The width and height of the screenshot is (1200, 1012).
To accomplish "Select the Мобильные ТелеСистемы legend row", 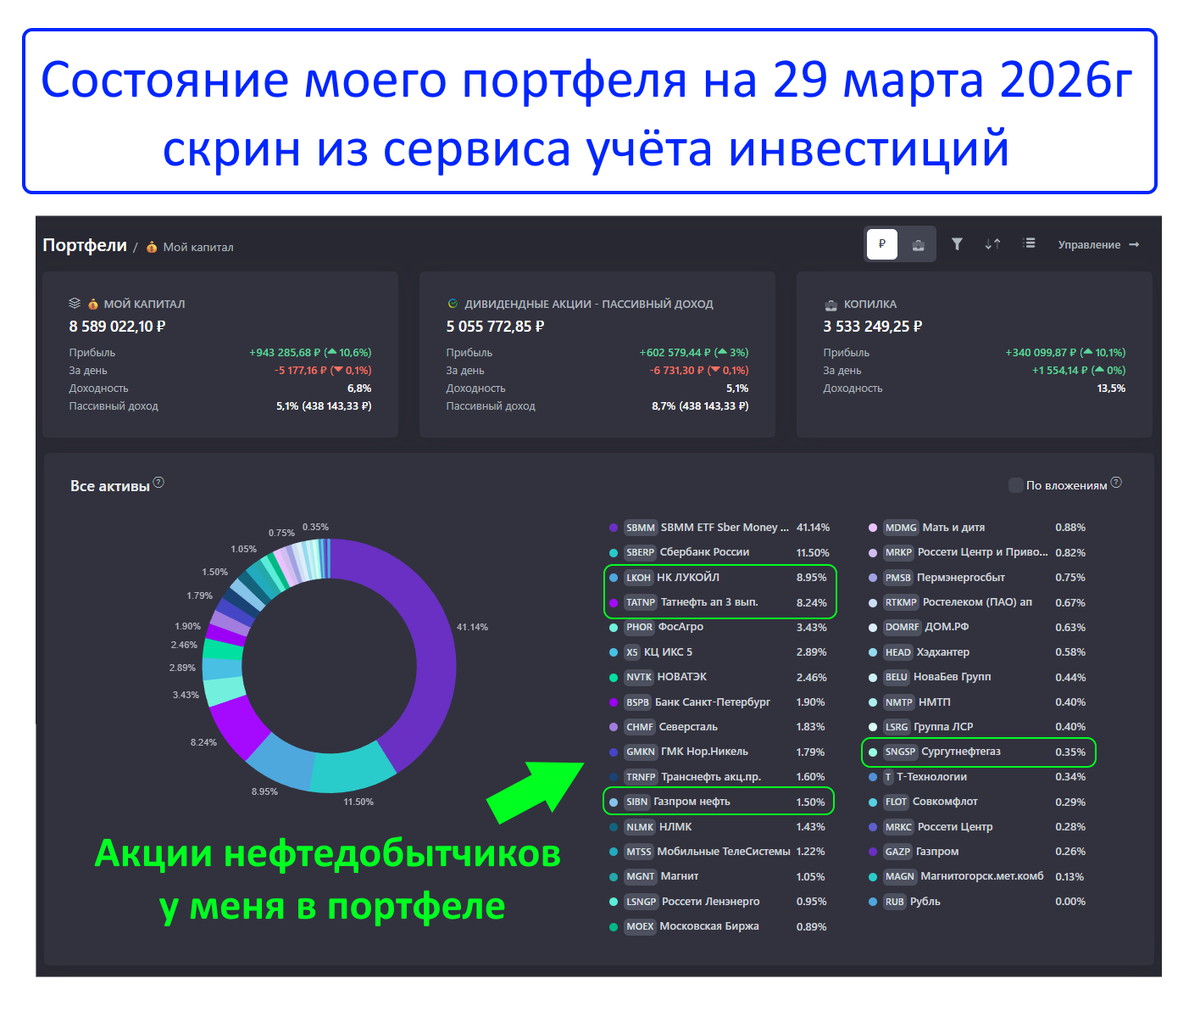I will click(718, 852).
